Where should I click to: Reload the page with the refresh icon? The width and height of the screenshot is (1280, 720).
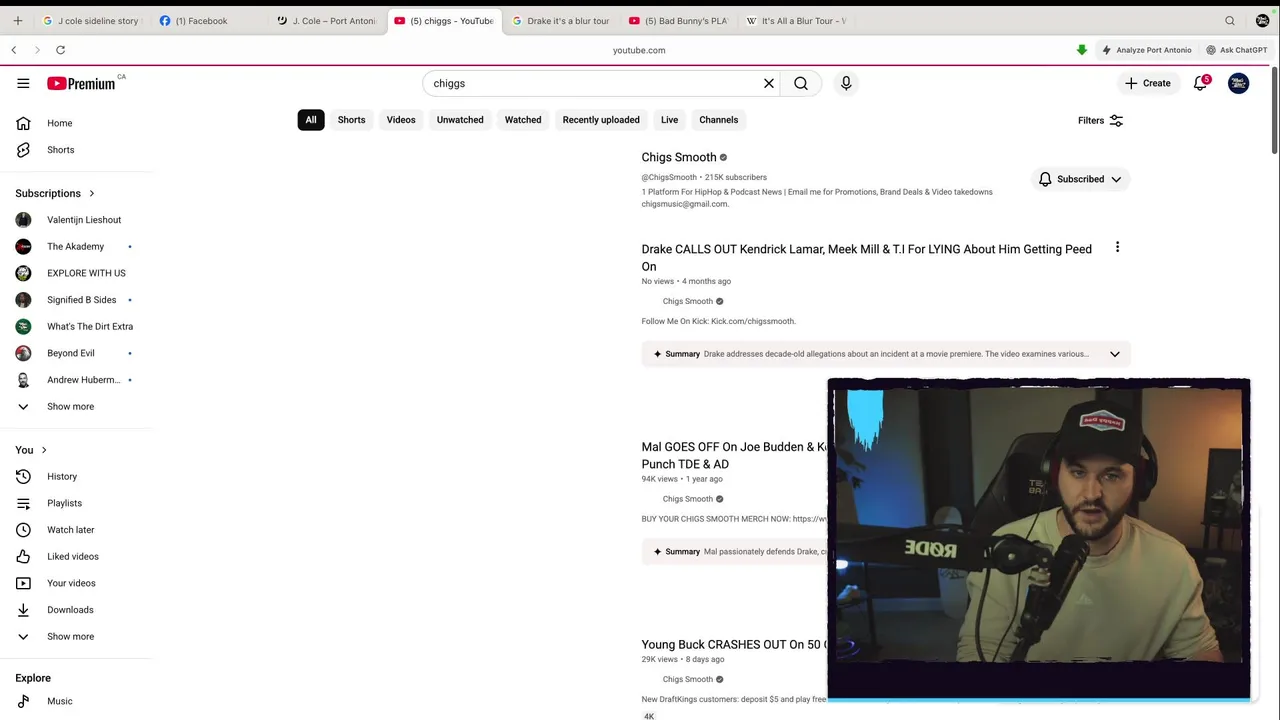click(60, 50)
